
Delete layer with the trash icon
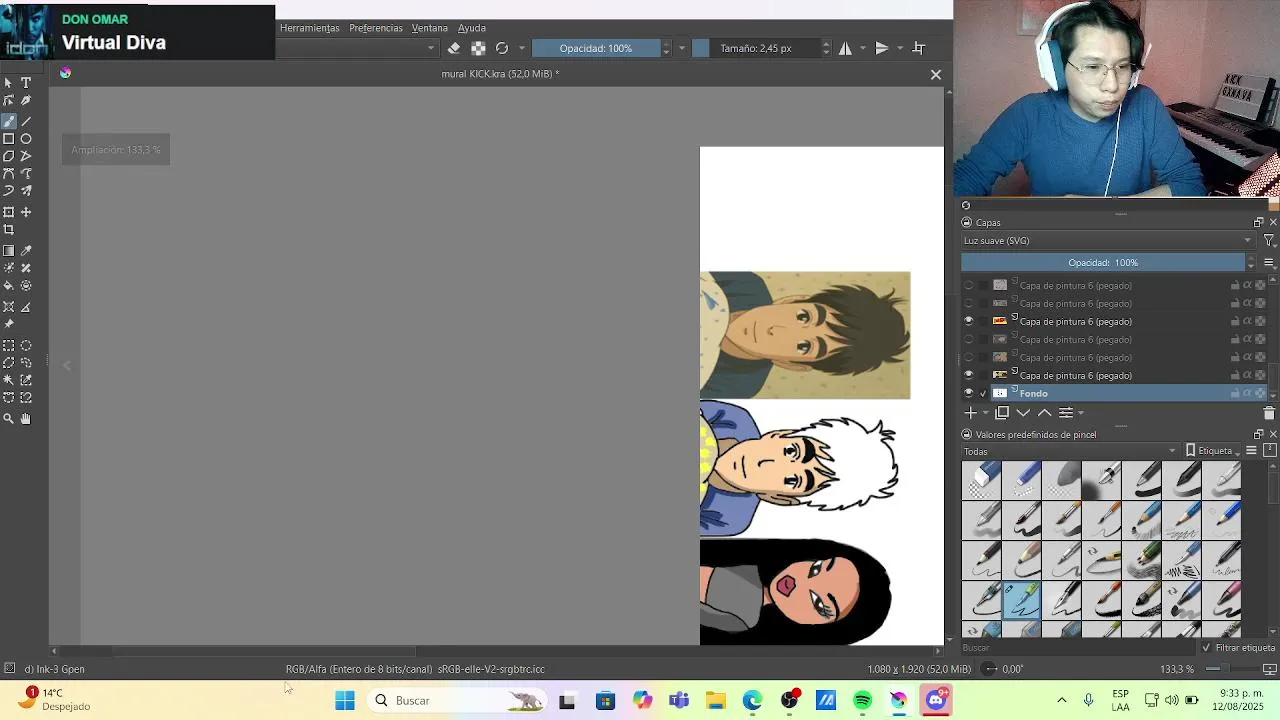(x=1269, y=413)
